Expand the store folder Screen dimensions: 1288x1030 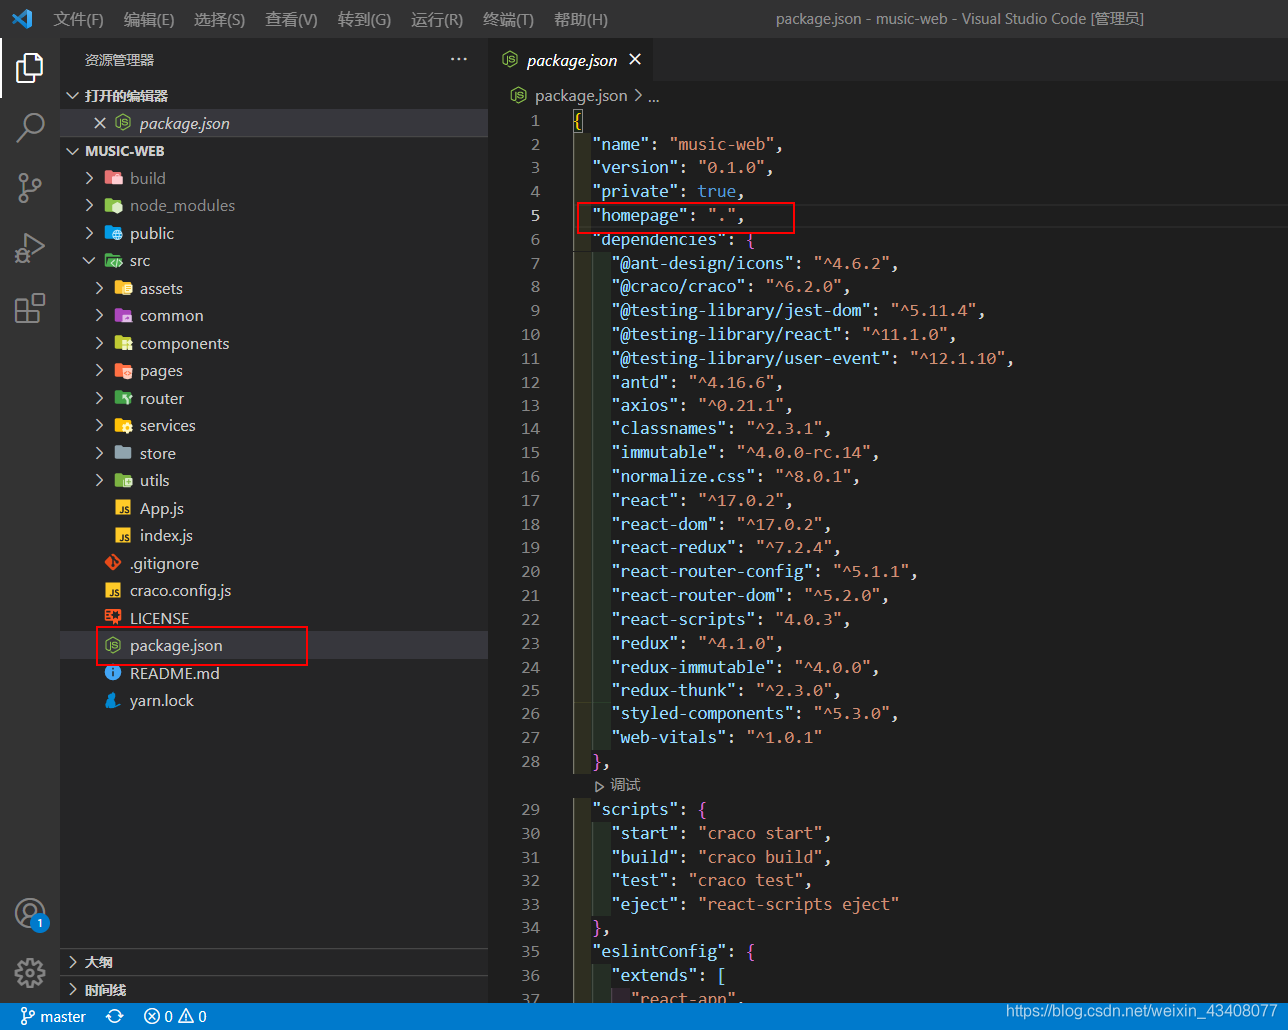(274, 453)
